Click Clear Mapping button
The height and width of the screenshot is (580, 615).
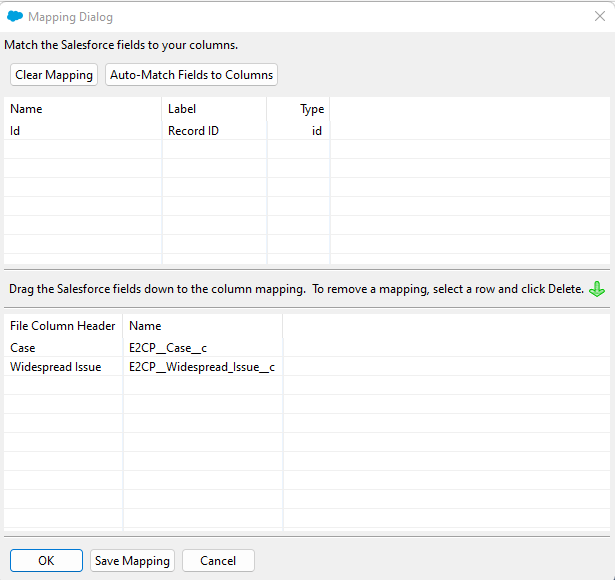(x=54, y=75)
